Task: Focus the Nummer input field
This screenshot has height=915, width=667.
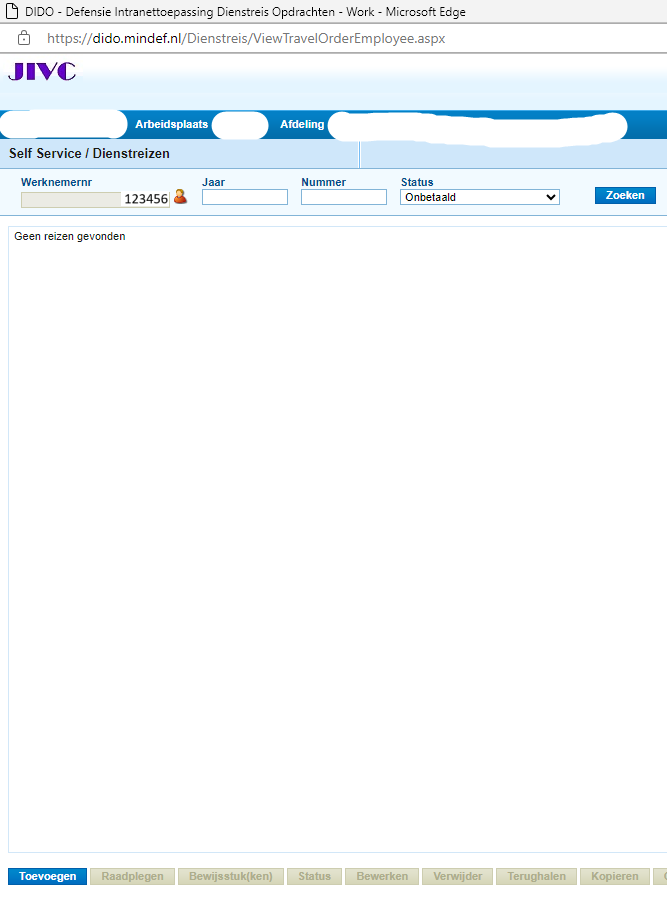Action: tap(343, 197)
